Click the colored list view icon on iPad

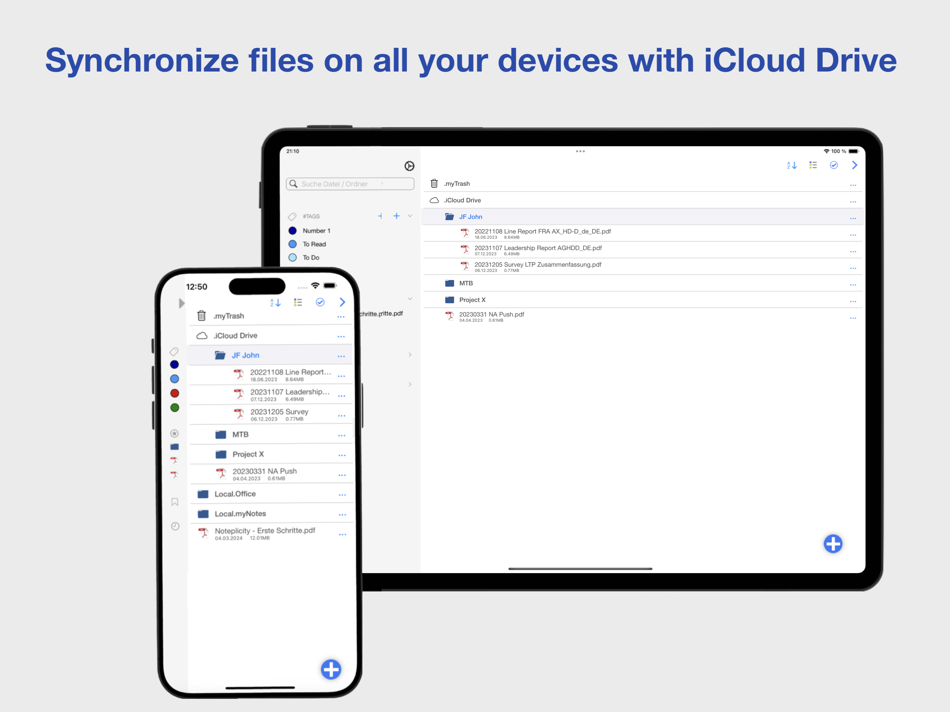(813, 165)
